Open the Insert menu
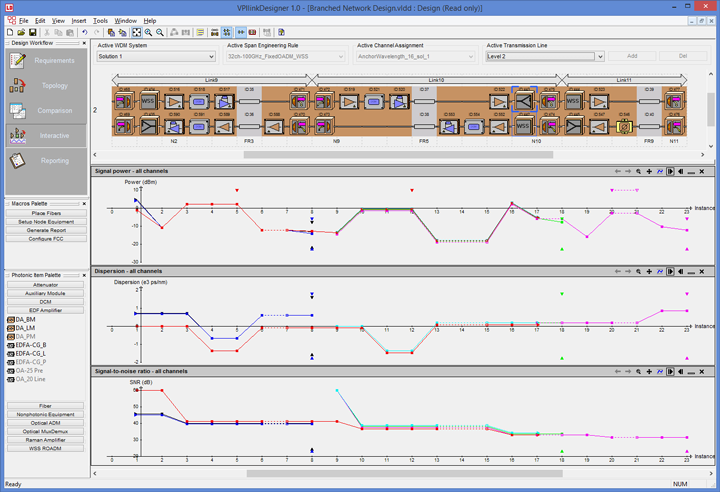Image resolution: width=720 pixels, height=492 pixels. pyautogui.click(x=79, y=21)
